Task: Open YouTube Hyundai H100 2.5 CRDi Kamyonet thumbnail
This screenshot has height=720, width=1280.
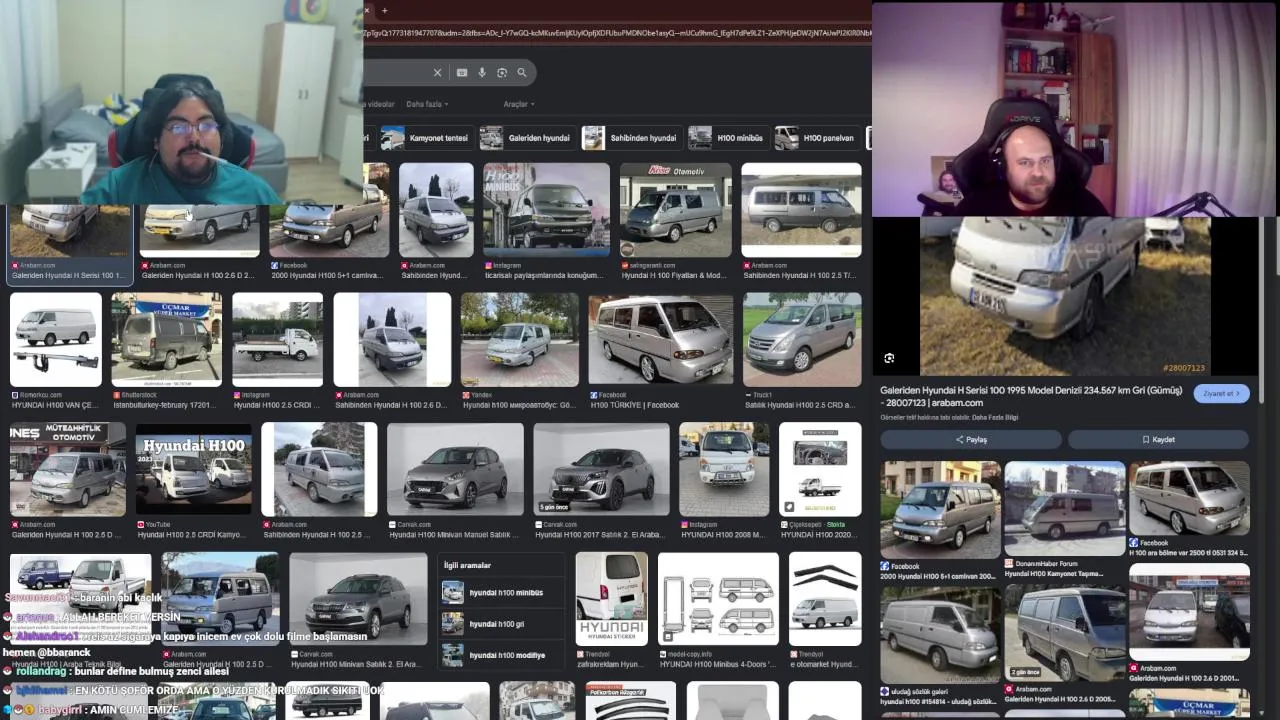Action: 194,469
